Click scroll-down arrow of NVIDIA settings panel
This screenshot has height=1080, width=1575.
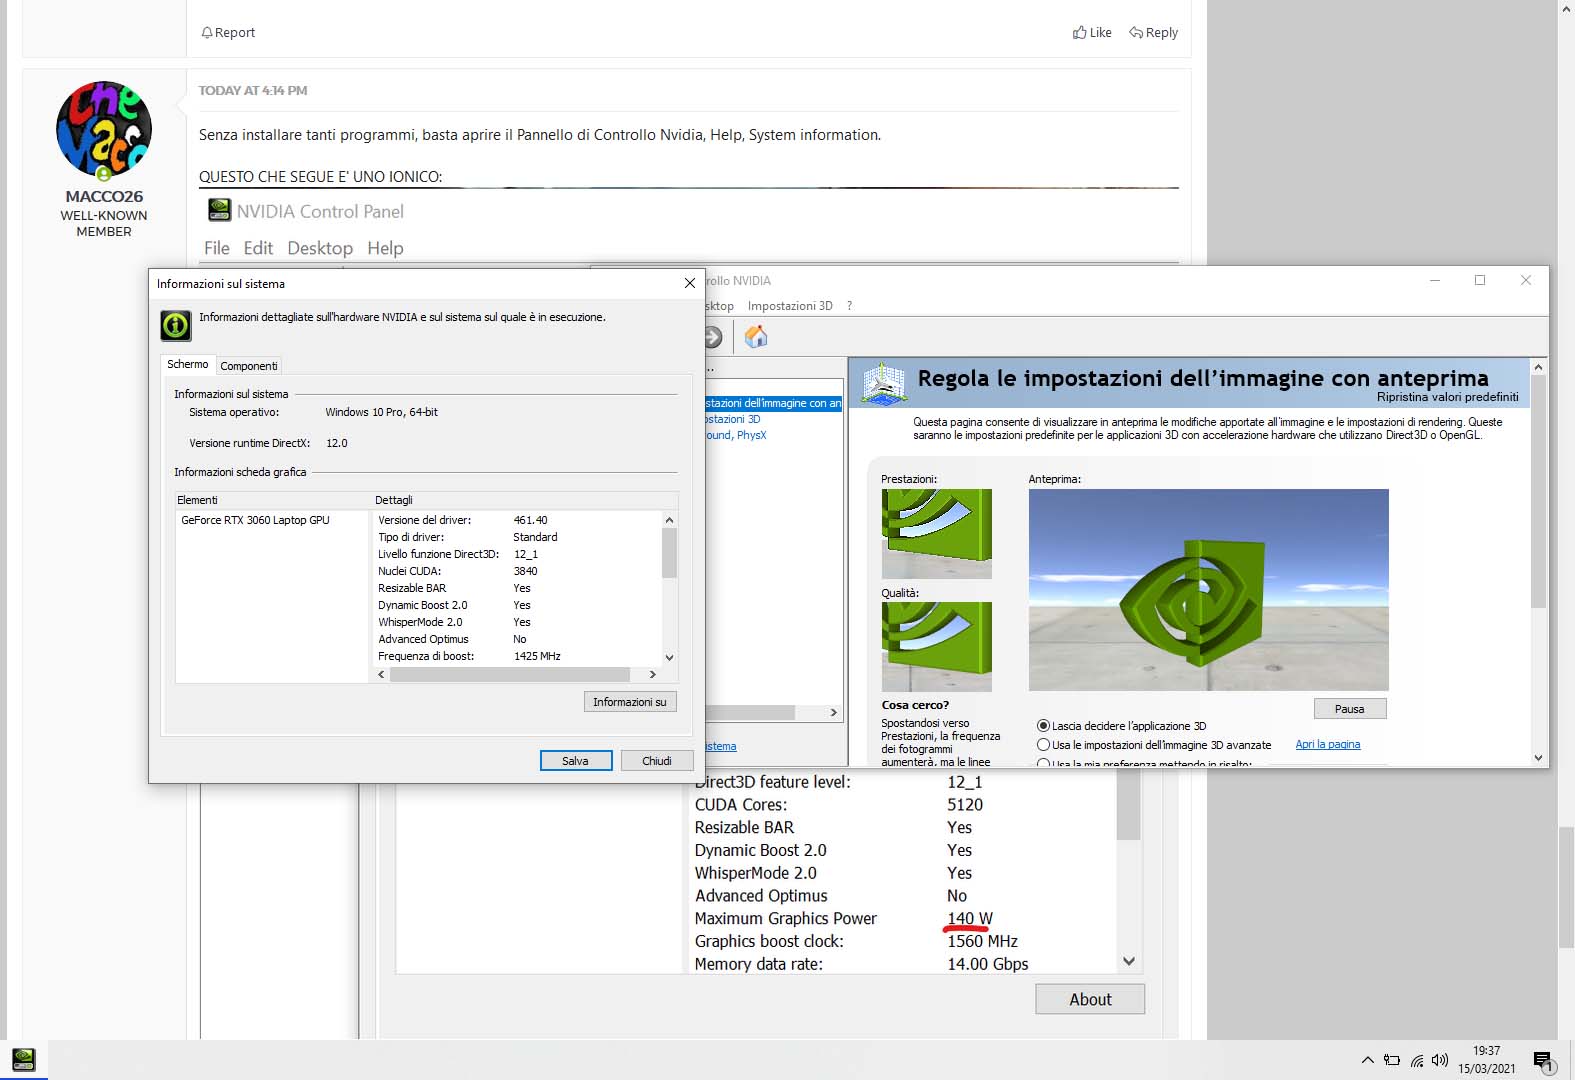click(1538, 758)
